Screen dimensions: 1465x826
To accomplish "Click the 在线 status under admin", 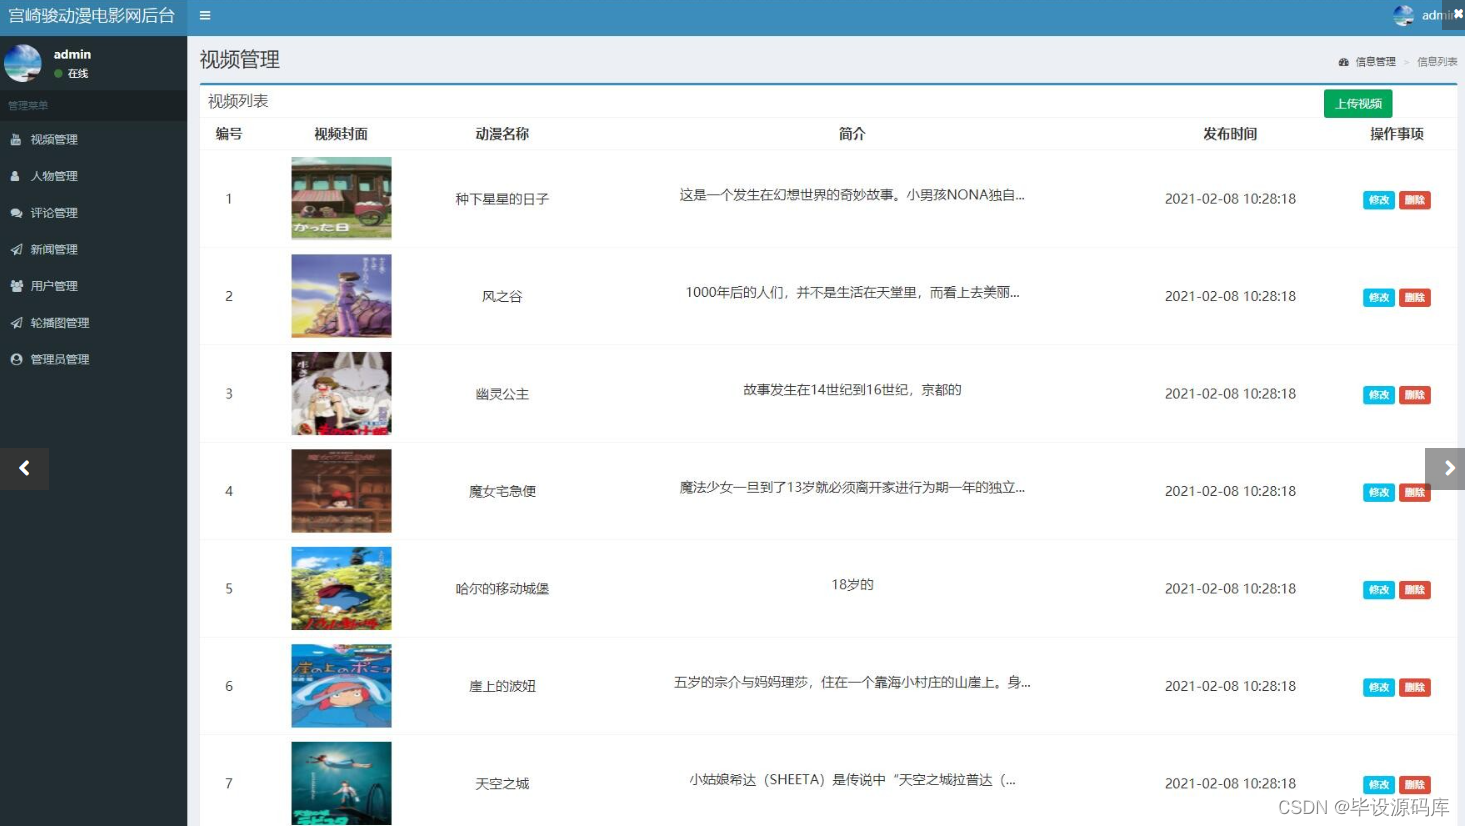I will pyautogui.click(x=78, y=74).
